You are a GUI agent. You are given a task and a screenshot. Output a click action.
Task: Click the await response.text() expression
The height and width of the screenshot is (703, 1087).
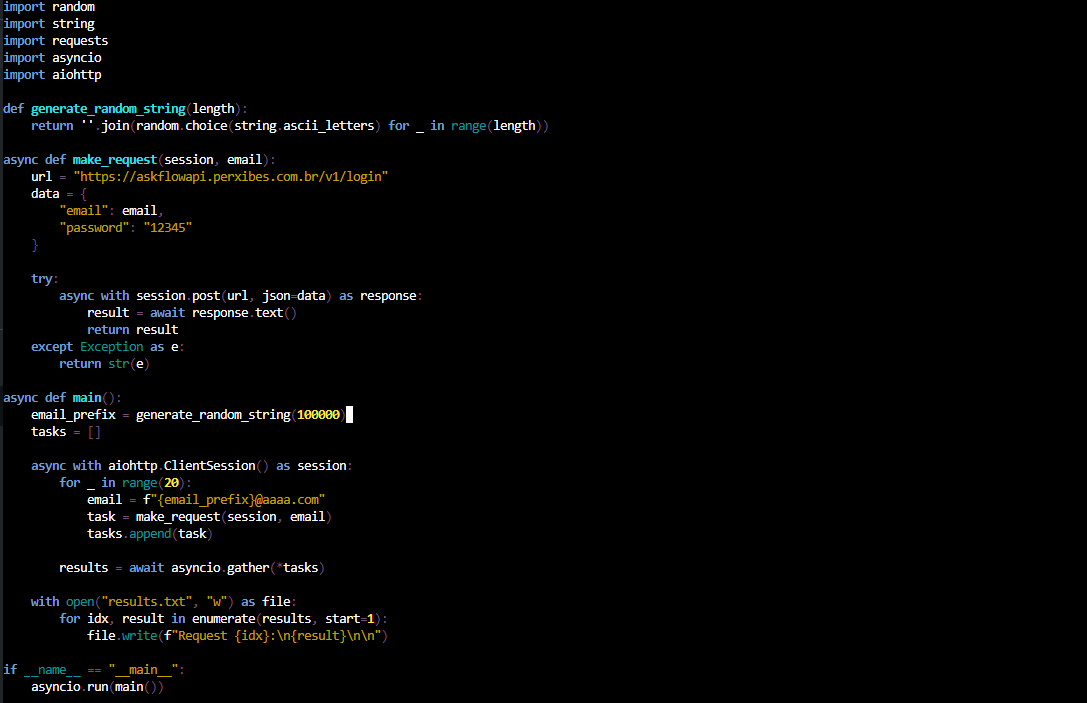pos(223,312)
